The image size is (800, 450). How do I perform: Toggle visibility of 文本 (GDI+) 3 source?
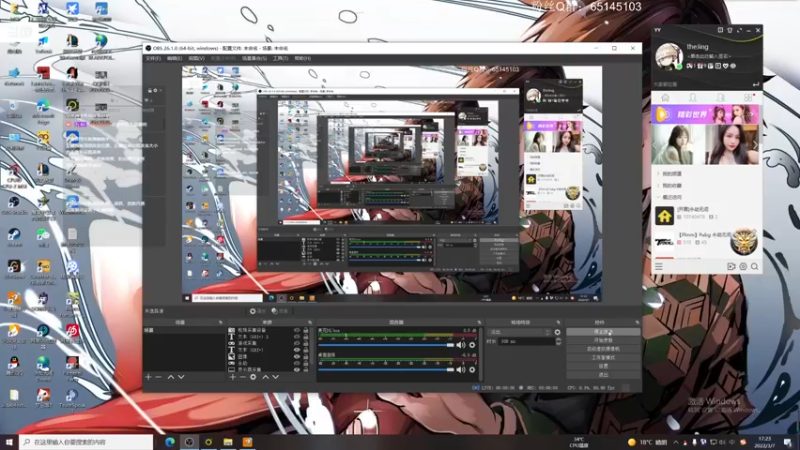point(296,337)
